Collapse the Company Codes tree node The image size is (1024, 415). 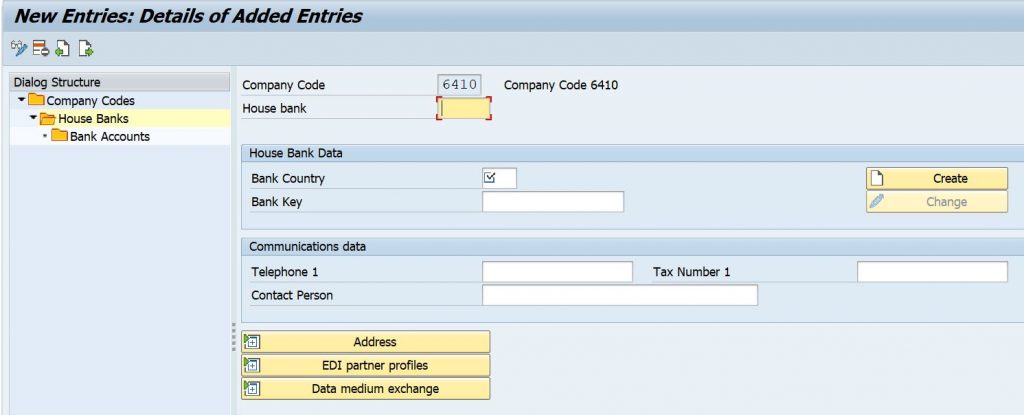tap(22, 100)
